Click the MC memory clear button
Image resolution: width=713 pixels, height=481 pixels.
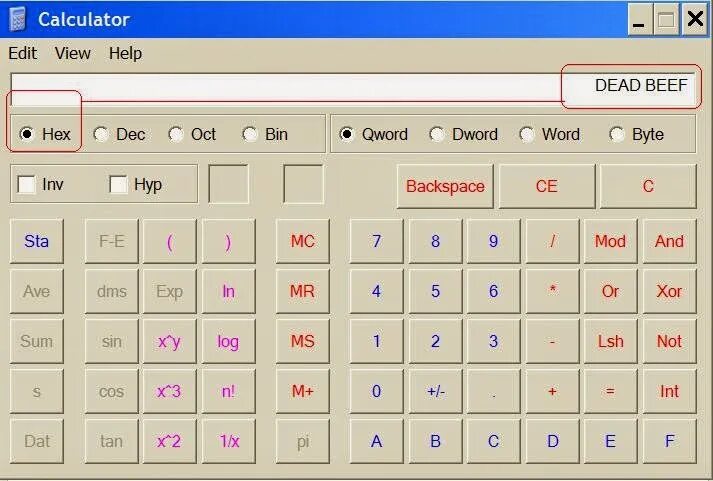coord(302,241)
